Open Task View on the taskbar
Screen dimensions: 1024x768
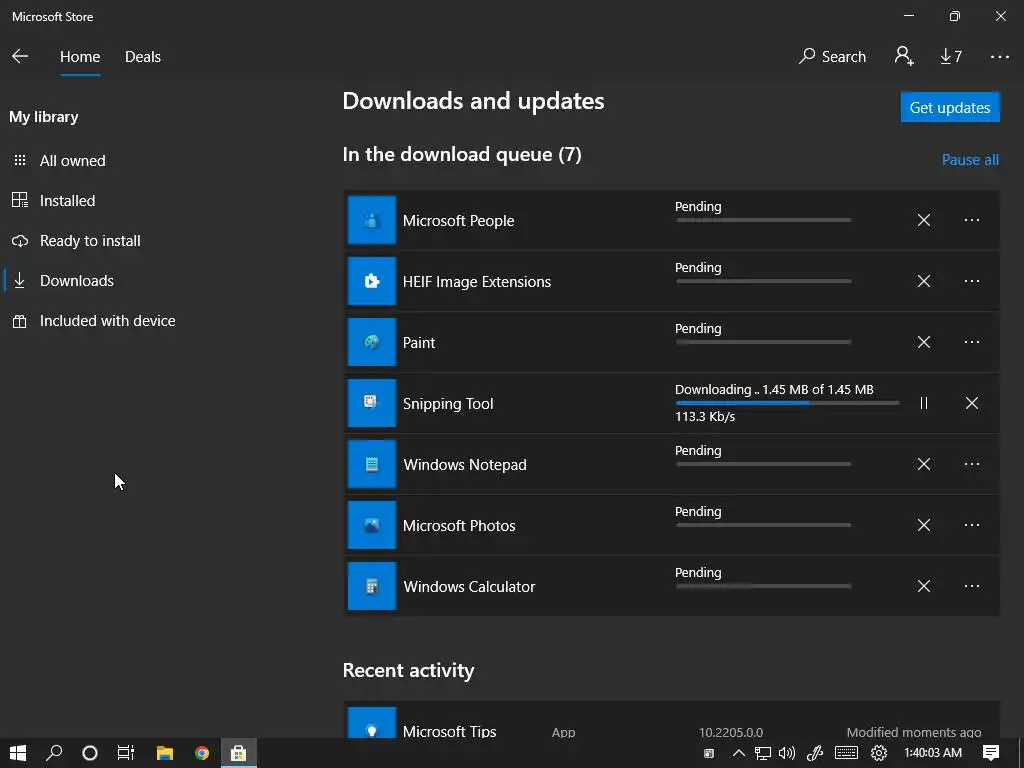[x=126, y=753]
